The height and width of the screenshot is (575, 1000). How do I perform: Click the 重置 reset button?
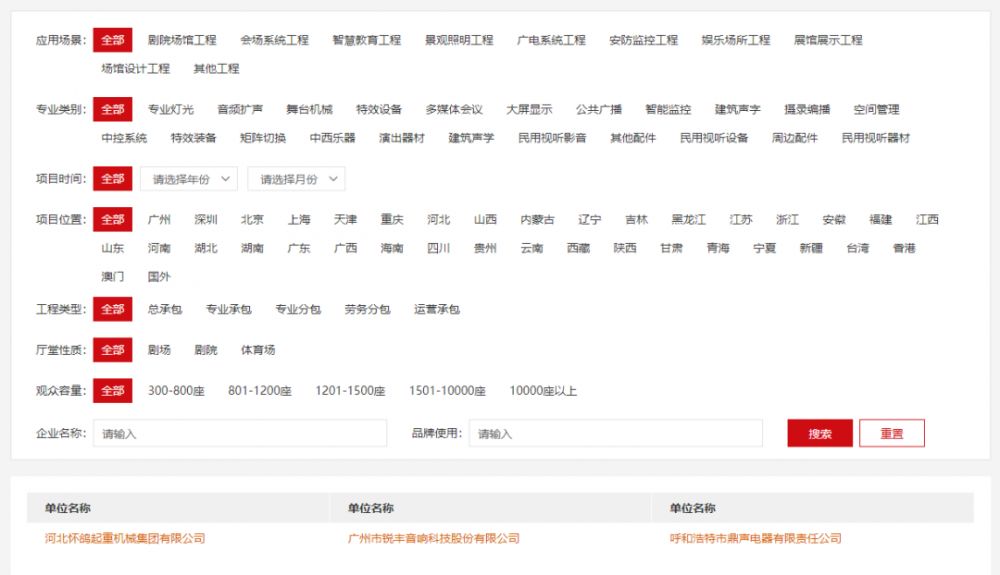tap(891, 433)
